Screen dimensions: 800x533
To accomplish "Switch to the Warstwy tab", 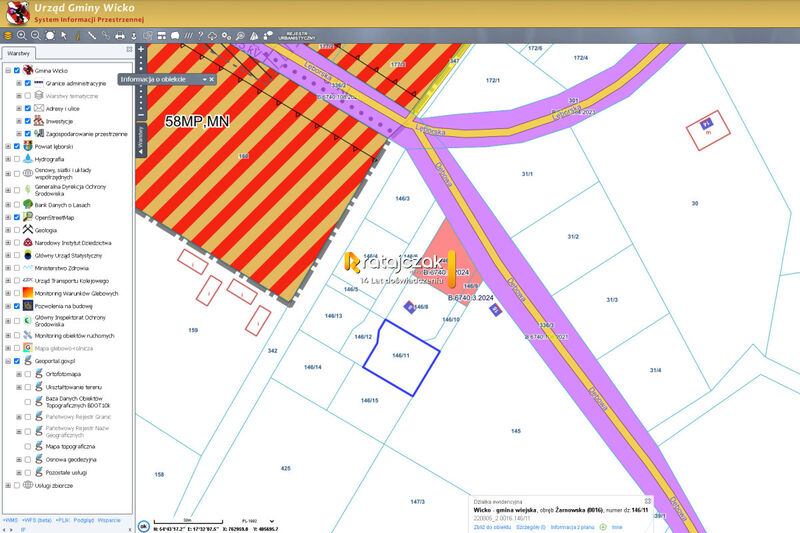I will (18, 53).
